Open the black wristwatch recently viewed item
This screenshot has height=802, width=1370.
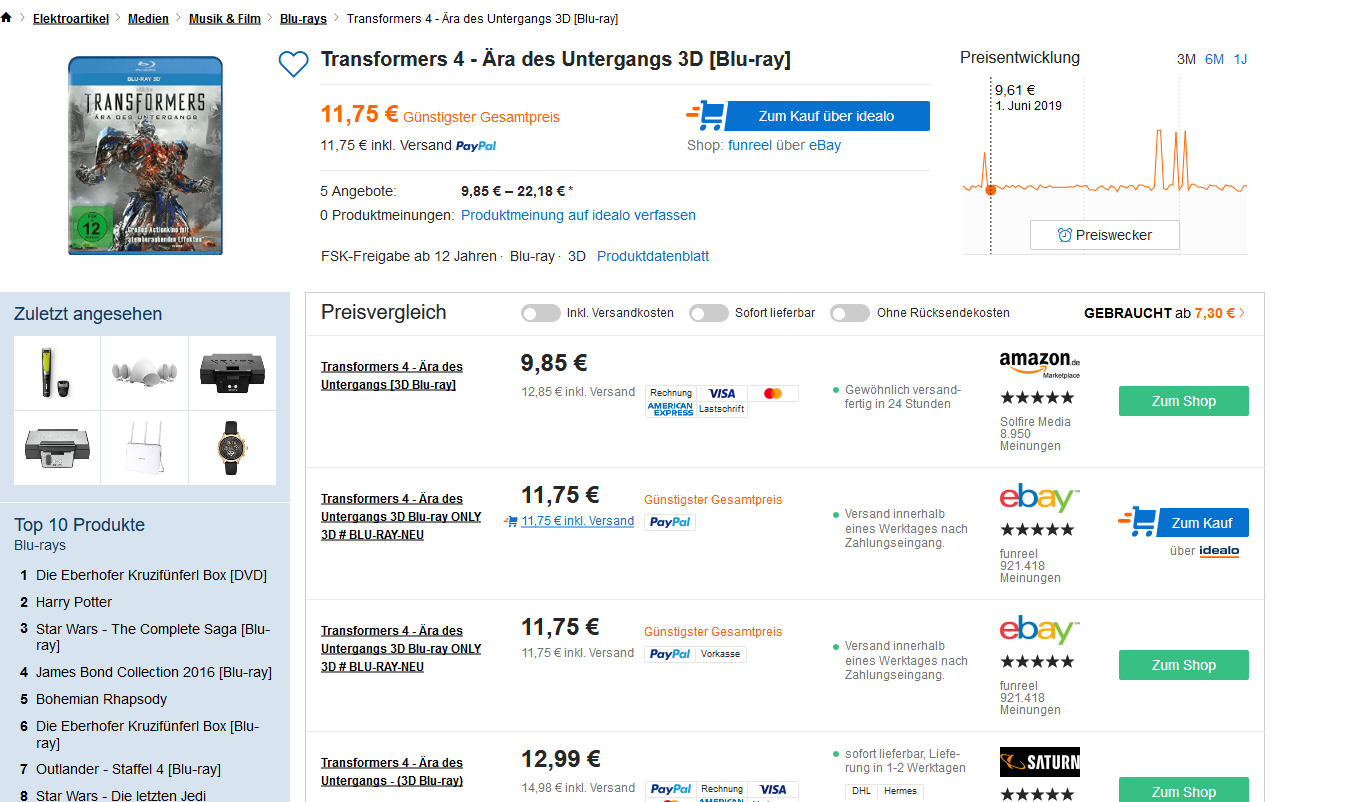[x=231, y=448]
